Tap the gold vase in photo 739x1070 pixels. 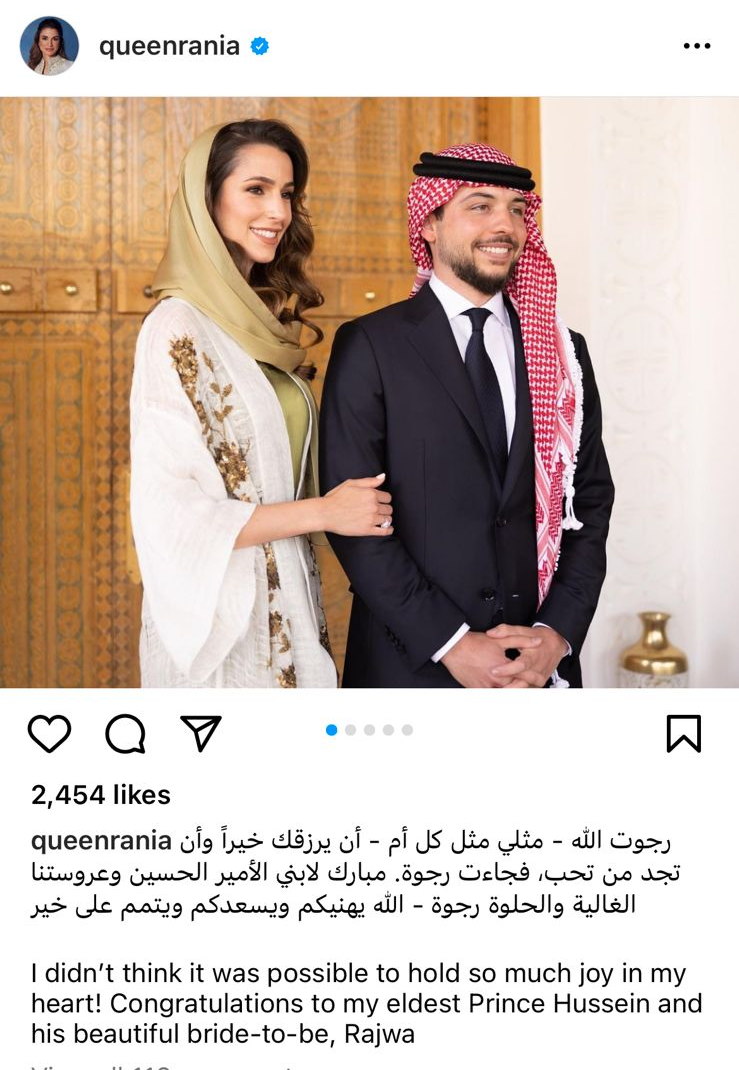coord(654,648)
